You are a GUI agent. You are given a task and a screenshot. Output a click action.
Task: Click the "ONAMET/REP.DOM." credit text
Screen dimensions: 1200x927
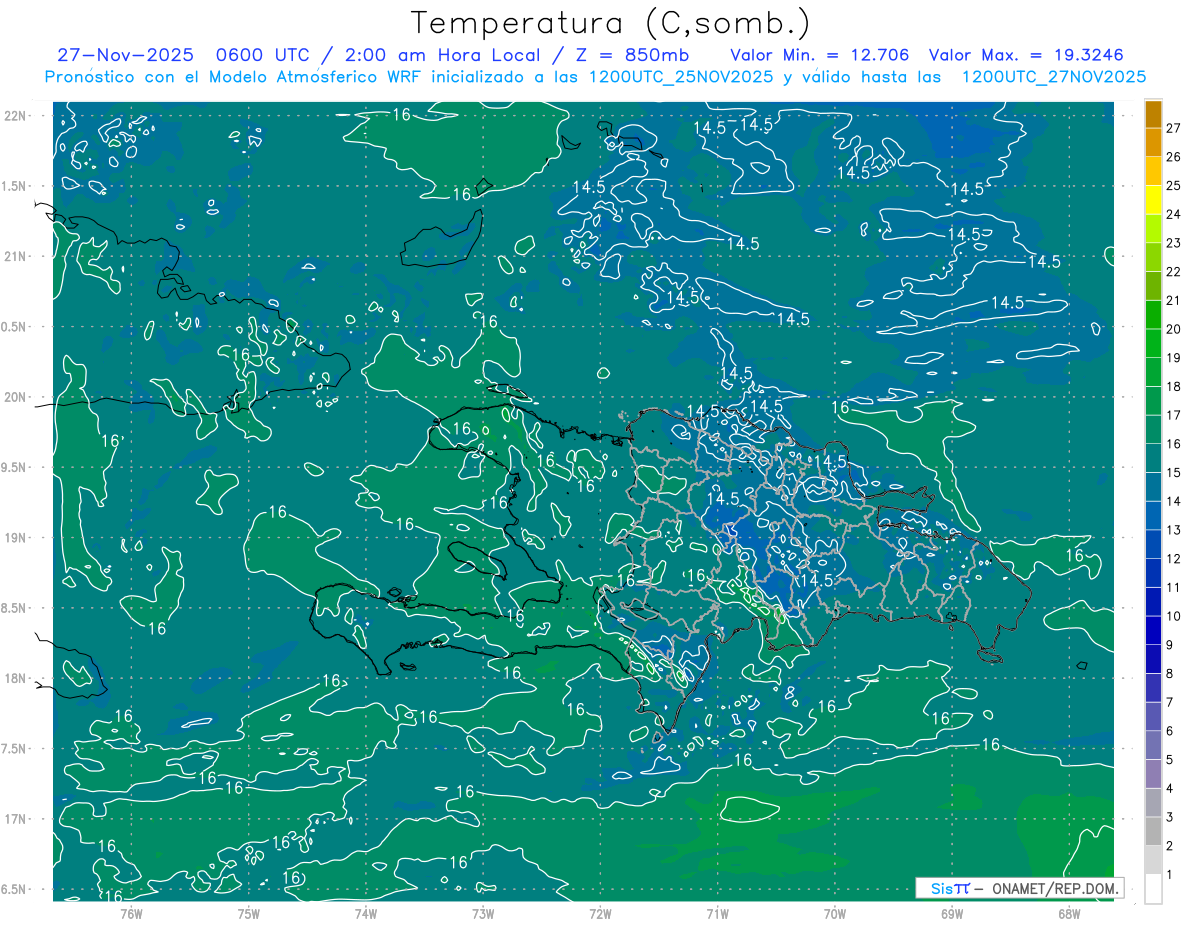coord(1053,888)
